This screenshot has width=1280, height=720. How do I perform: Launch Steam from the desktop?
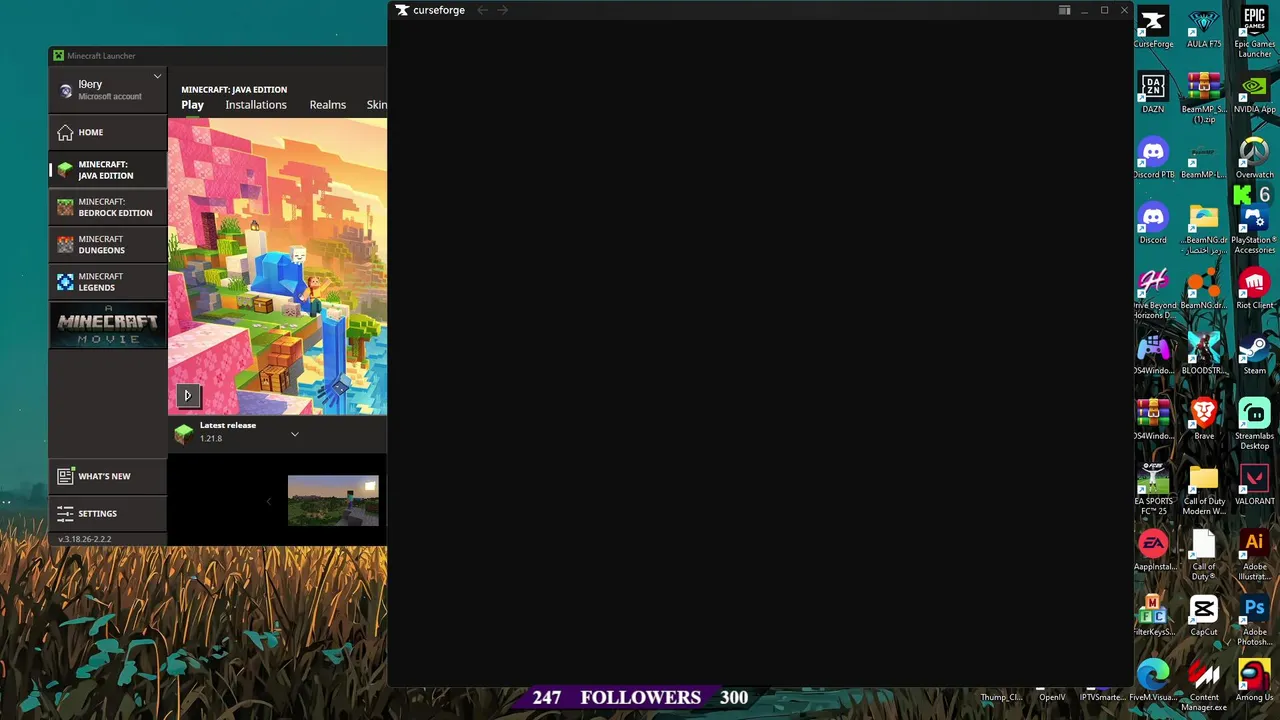[1254, 355]
